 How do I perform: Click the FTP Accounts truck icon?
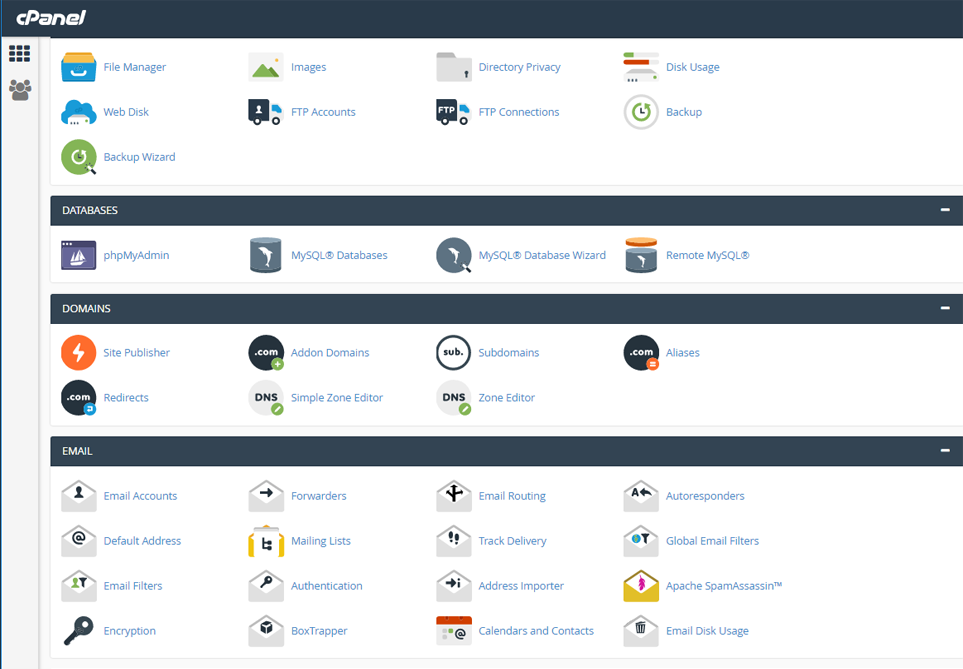(x=266, y=112)
